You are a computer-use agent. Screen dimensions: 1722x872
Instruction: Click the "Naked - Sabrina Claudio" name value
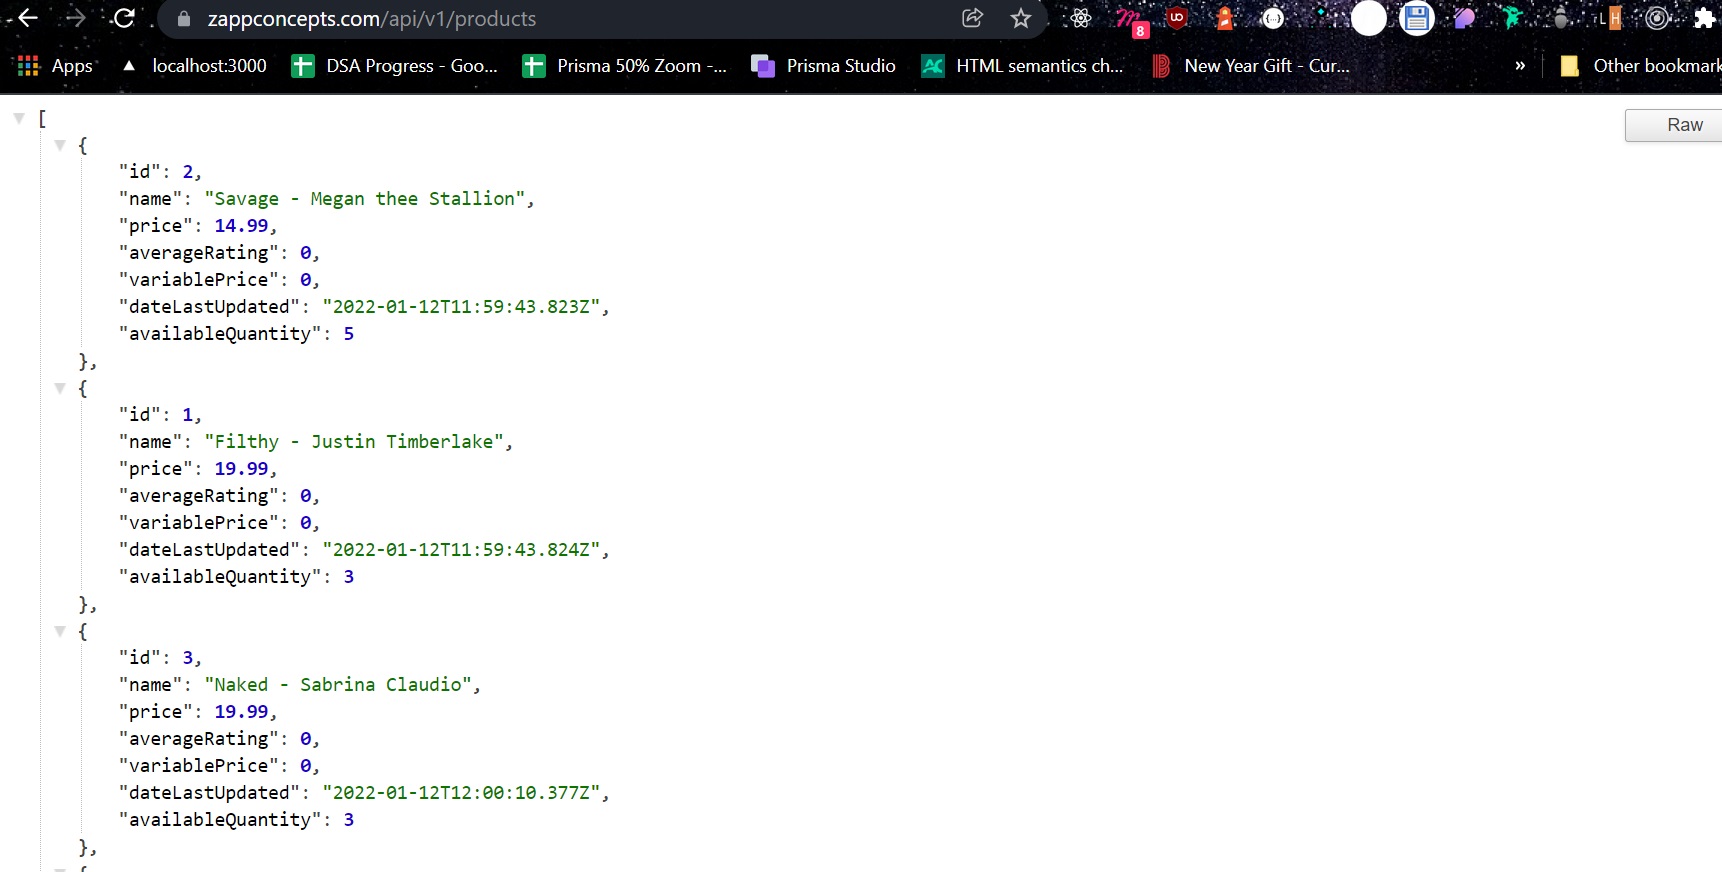coord(338,685)
